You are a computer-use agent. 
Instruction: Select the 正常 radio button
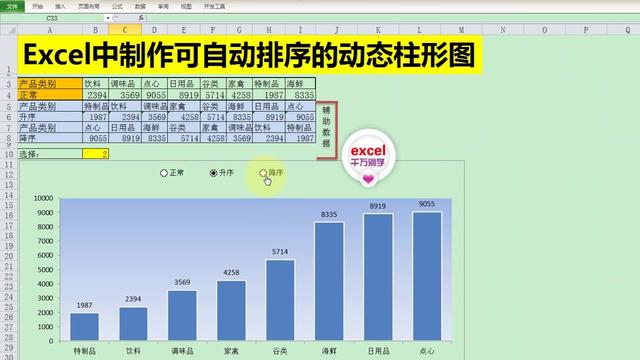point(164,173)
